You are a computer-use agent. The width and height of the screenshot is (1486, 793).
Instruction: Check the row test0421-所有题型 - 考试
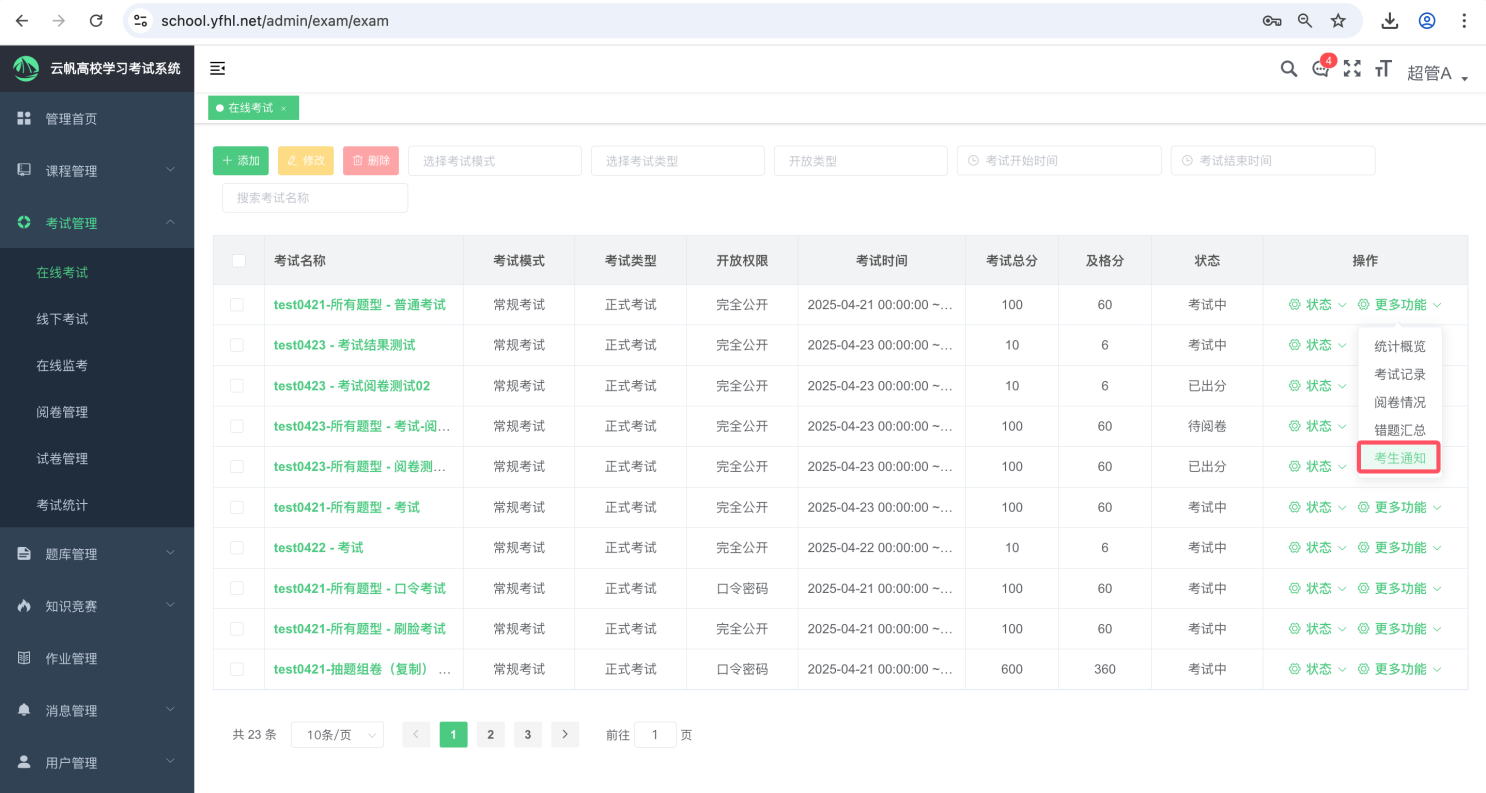(x=237, y=507)
